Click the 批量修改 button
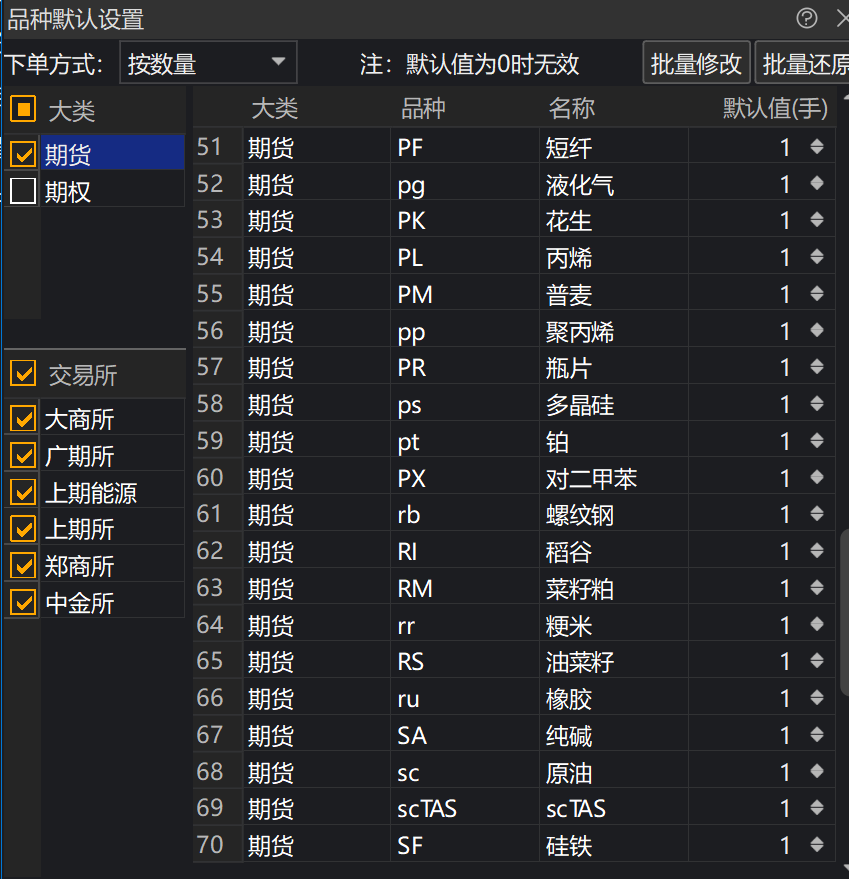Screen dimensions: 849x879 pyautogui.click(x=696, y=64)
